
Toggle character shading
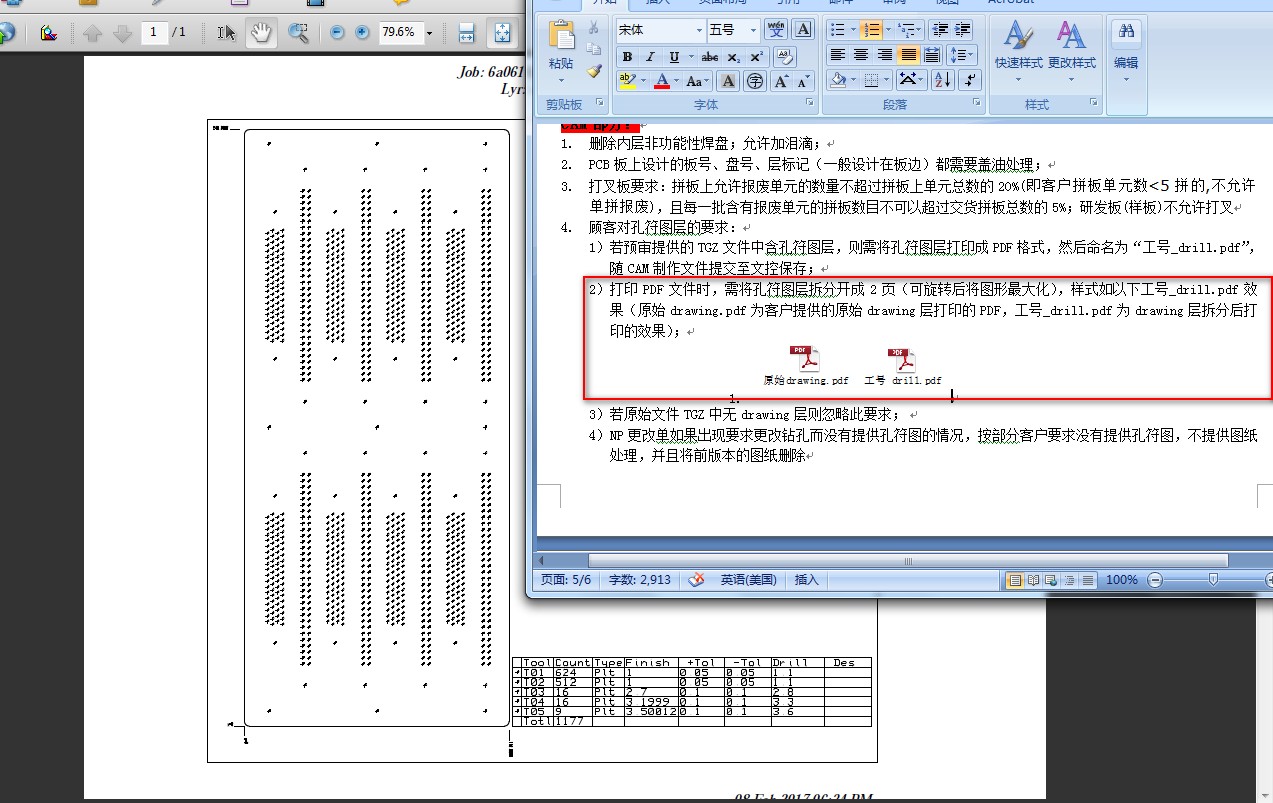[729, 81]
